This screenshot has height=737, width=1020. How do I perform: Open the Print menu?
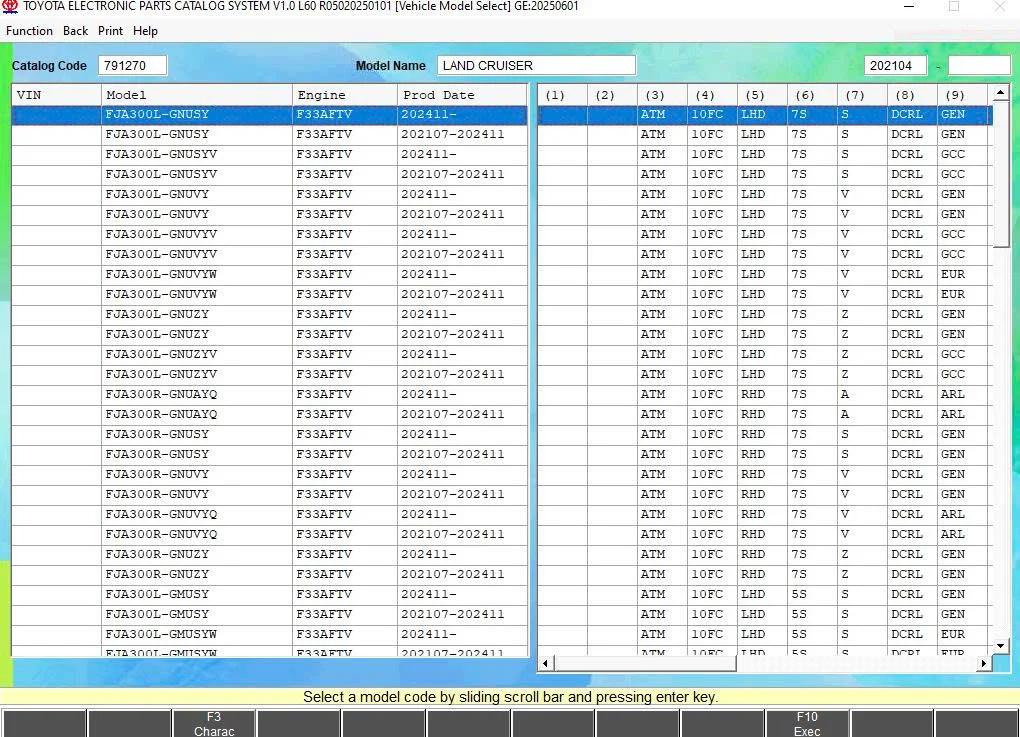click(x=111, y=31)
